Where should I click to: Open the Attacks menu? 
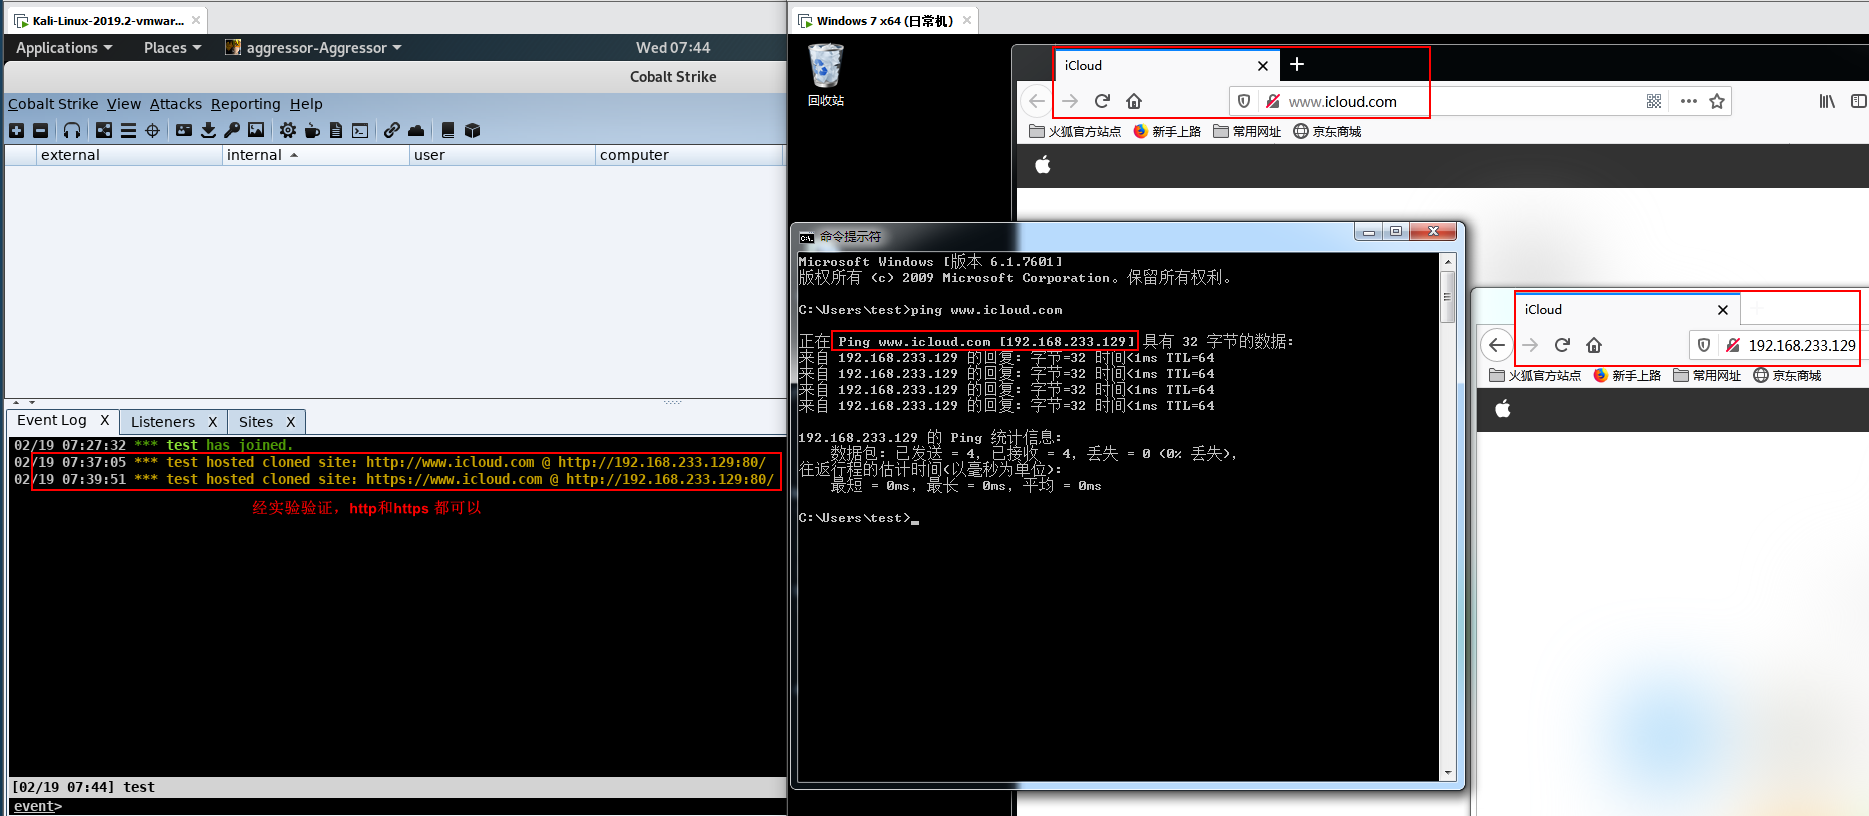click(x=176, y=104)
